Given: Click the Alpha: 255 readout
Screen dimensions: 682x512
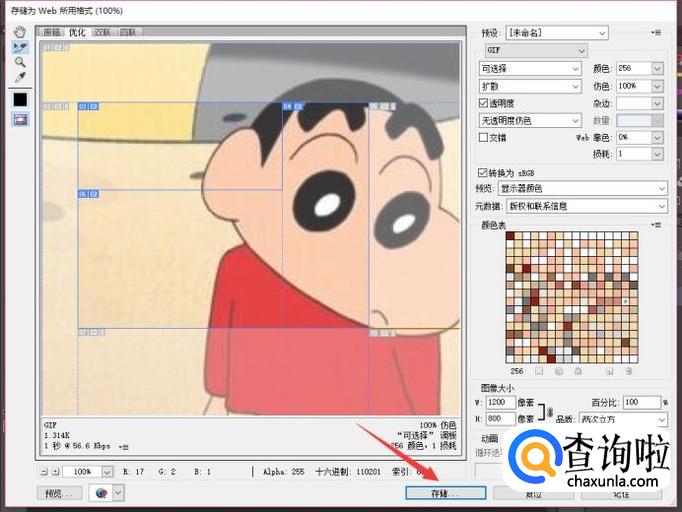Looking at the screenshot, I should pos(284,472).
